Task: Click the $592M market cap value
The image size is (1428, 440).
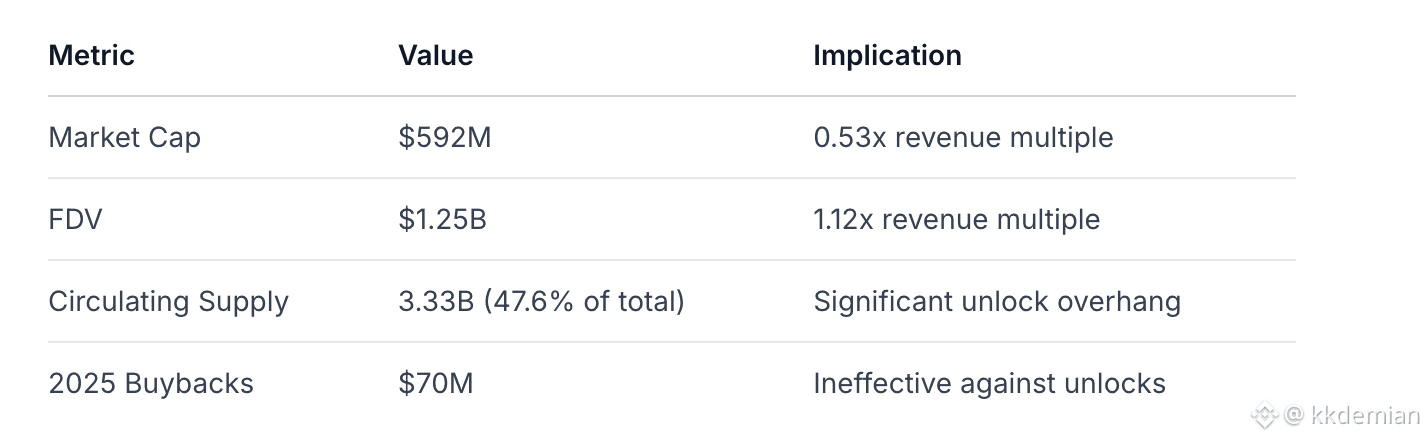Action: (444, 137)
